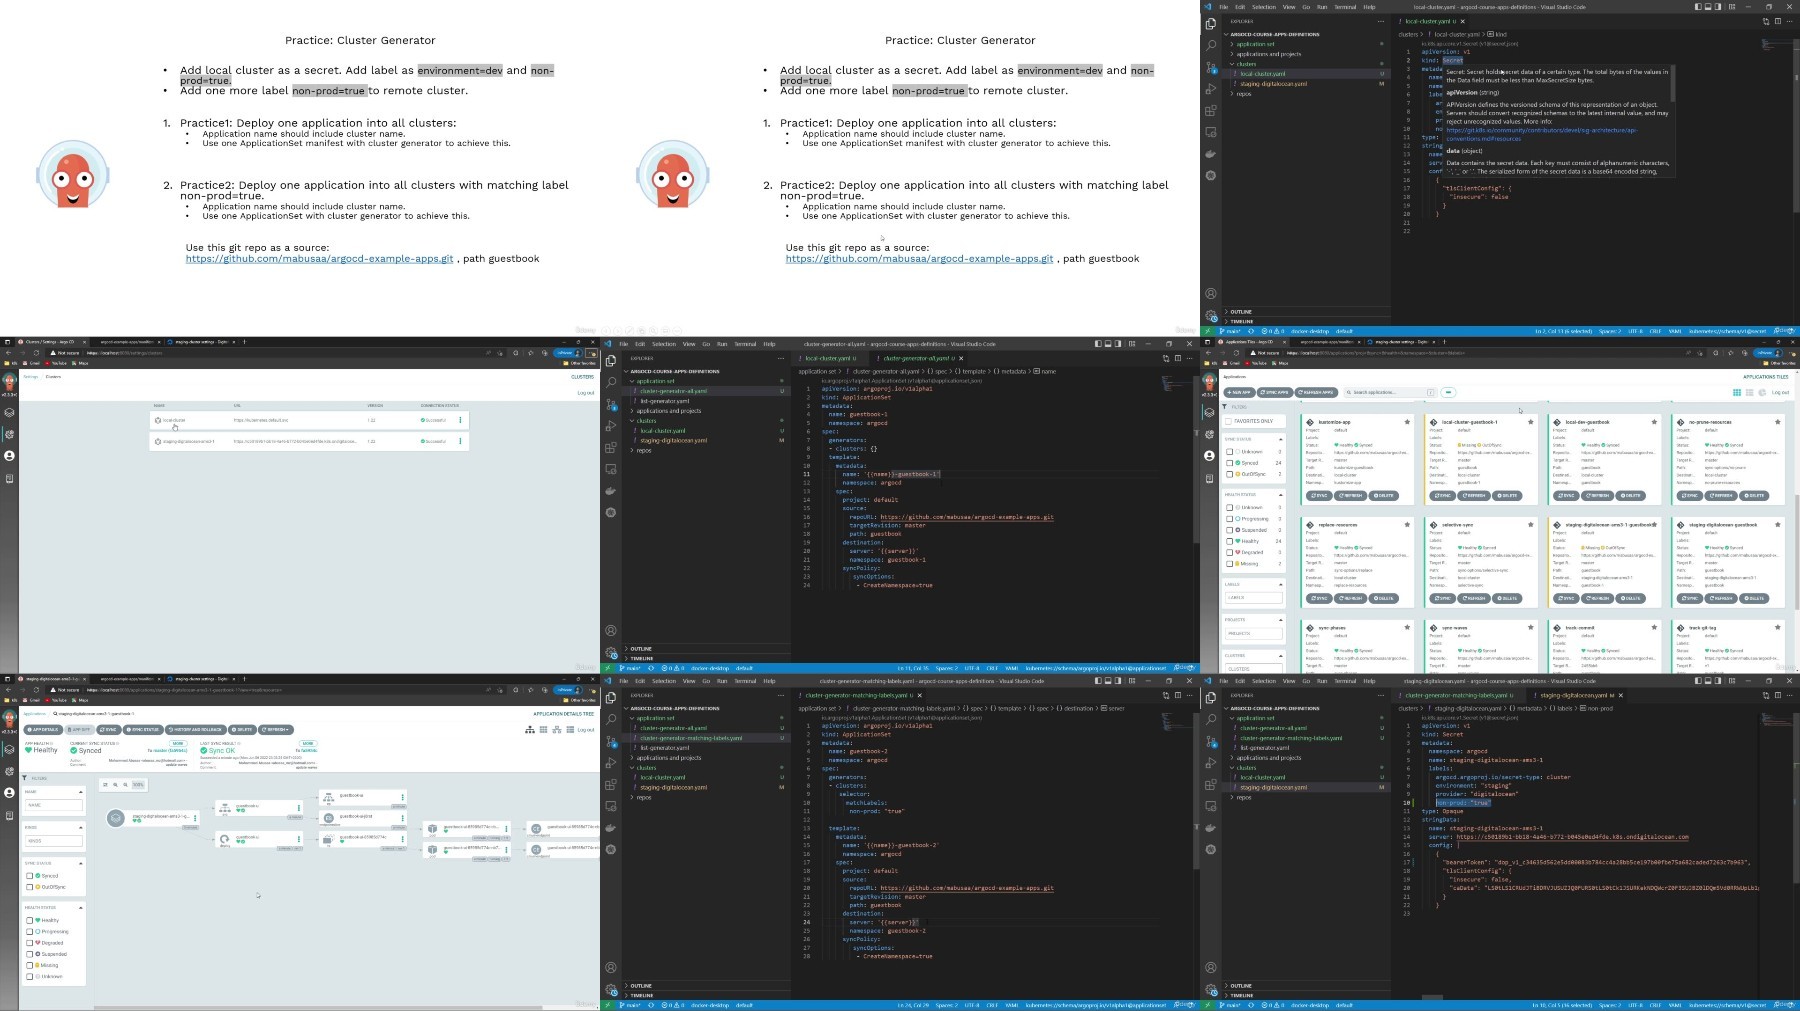Open Extensions view in local-cluster.yaml VS Code window
This screenshot has height=1011, width=1800.
tap(1211, 111)
